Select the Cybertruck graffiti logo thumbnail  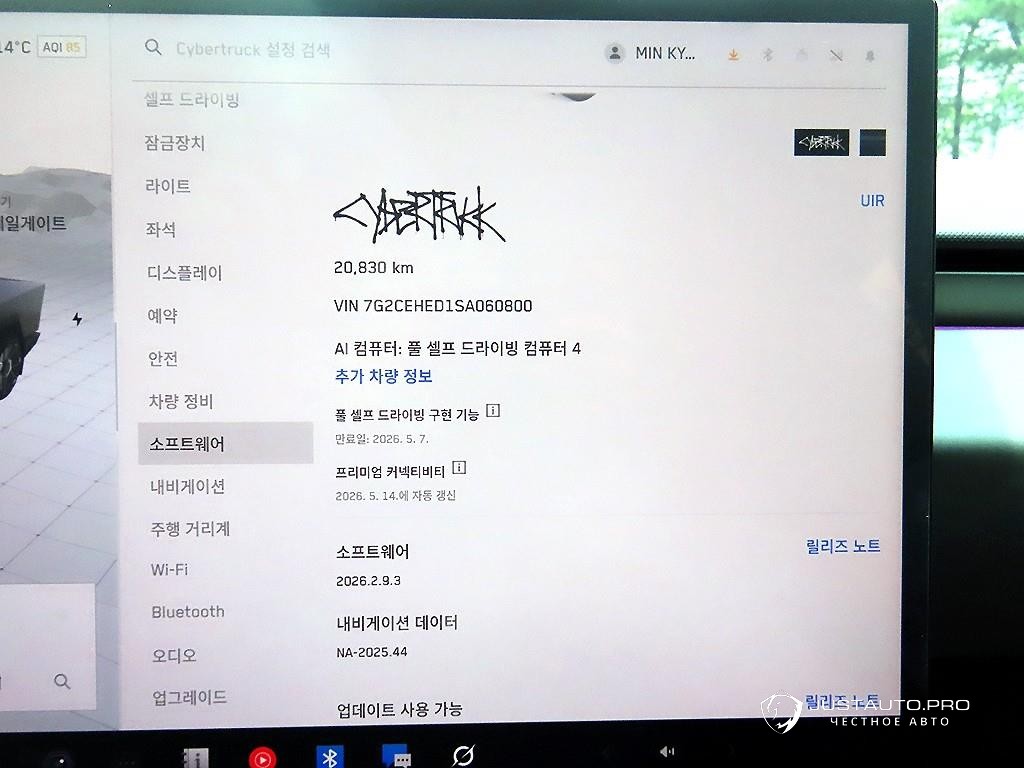pos(822,142)
